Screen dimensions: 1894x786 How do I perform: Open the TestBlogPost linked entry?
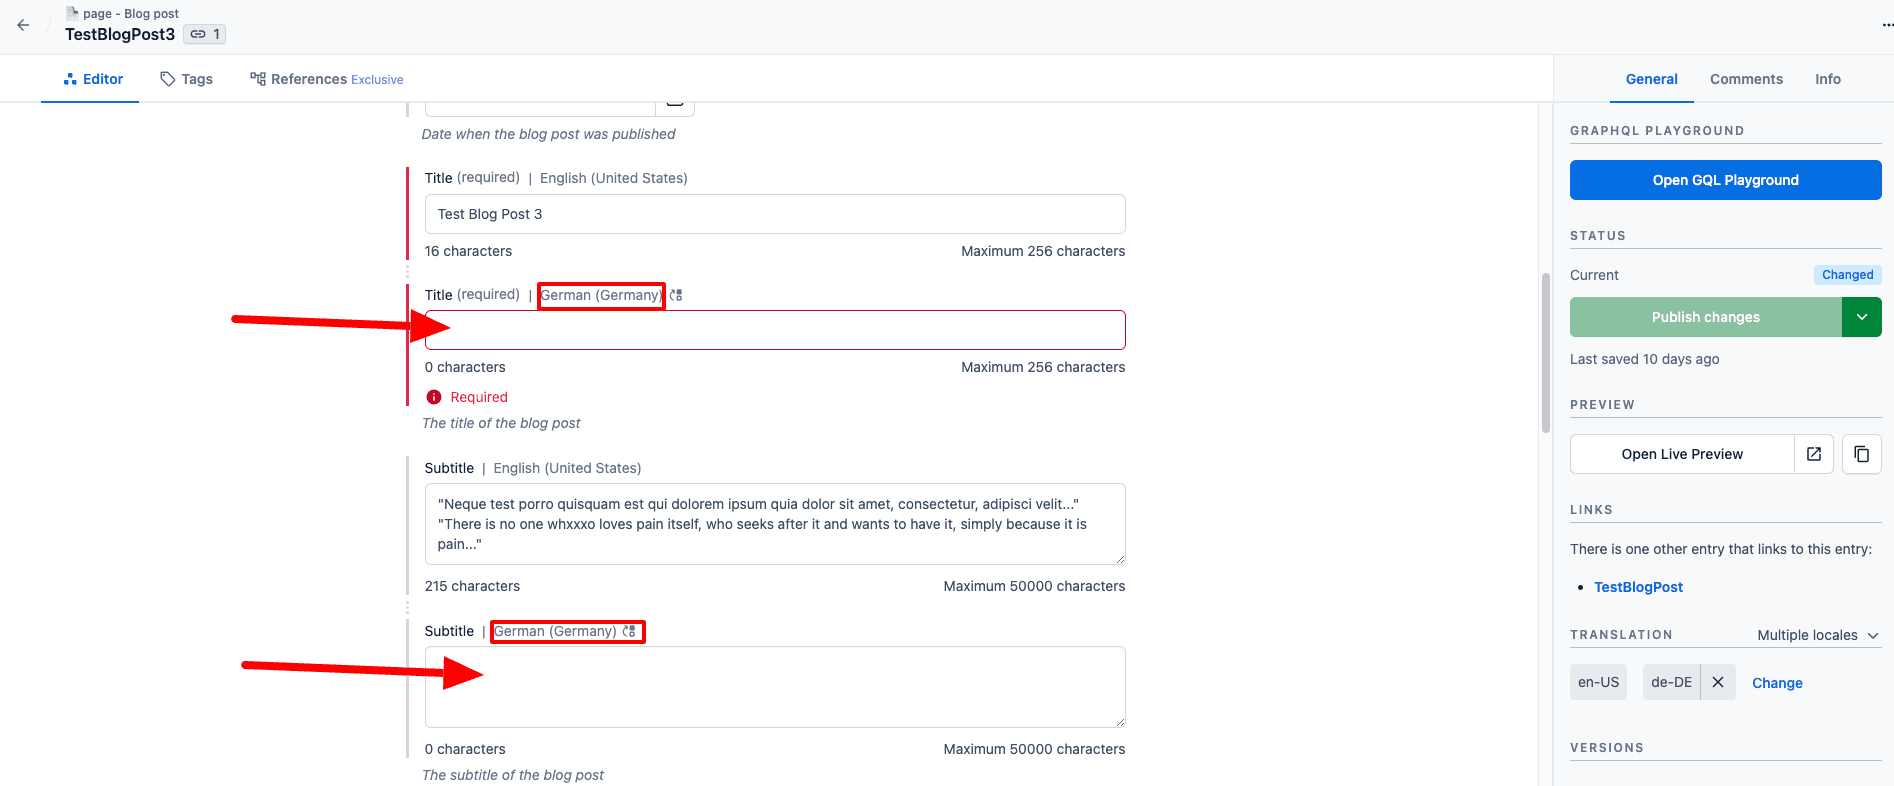click(x=1638, y=587)
